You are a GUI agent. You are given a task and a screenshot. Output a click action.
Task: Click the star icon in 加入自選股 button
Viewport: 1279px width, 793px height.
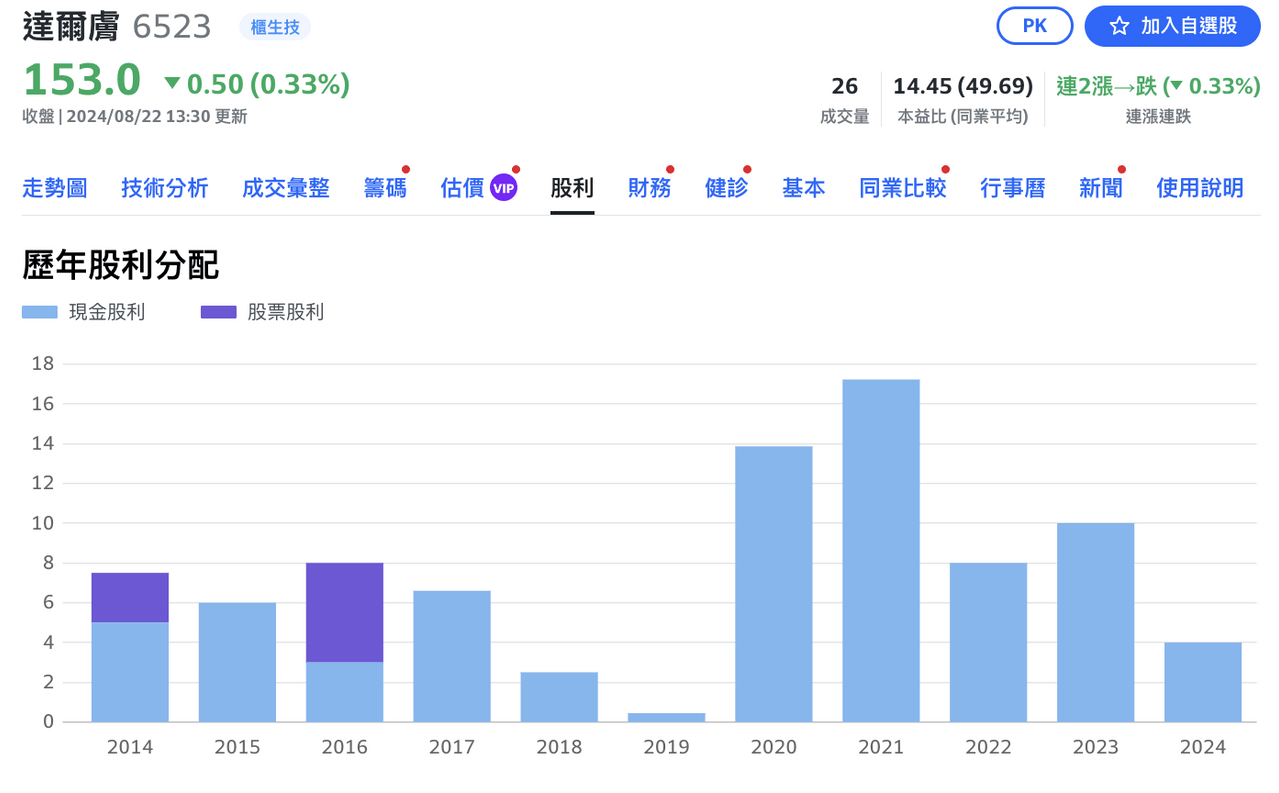pyautogui.click(x=1119, y=26)
